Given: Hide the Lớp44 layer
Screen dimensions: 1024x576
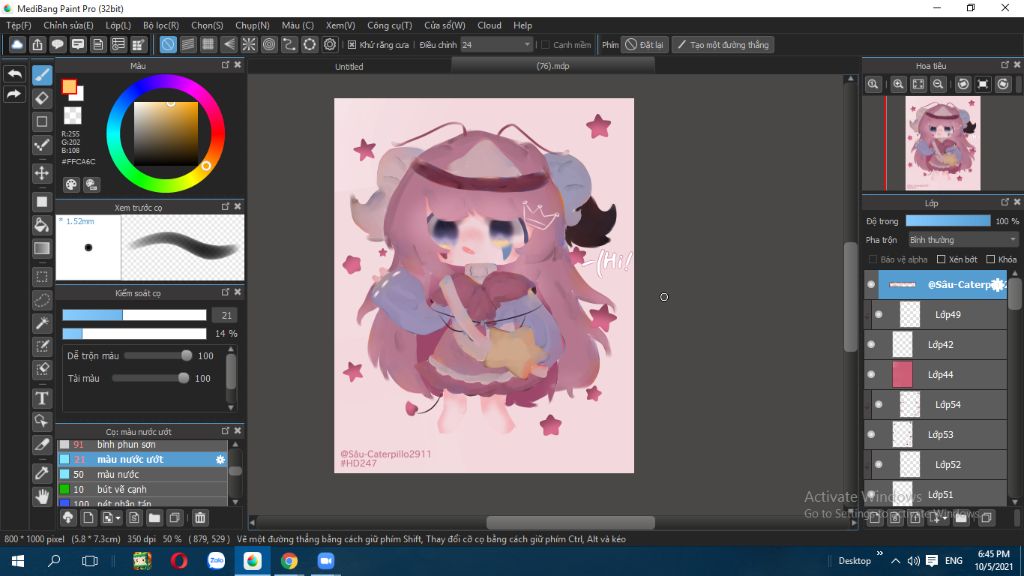Looking at the screenshot, I should 871,375.
